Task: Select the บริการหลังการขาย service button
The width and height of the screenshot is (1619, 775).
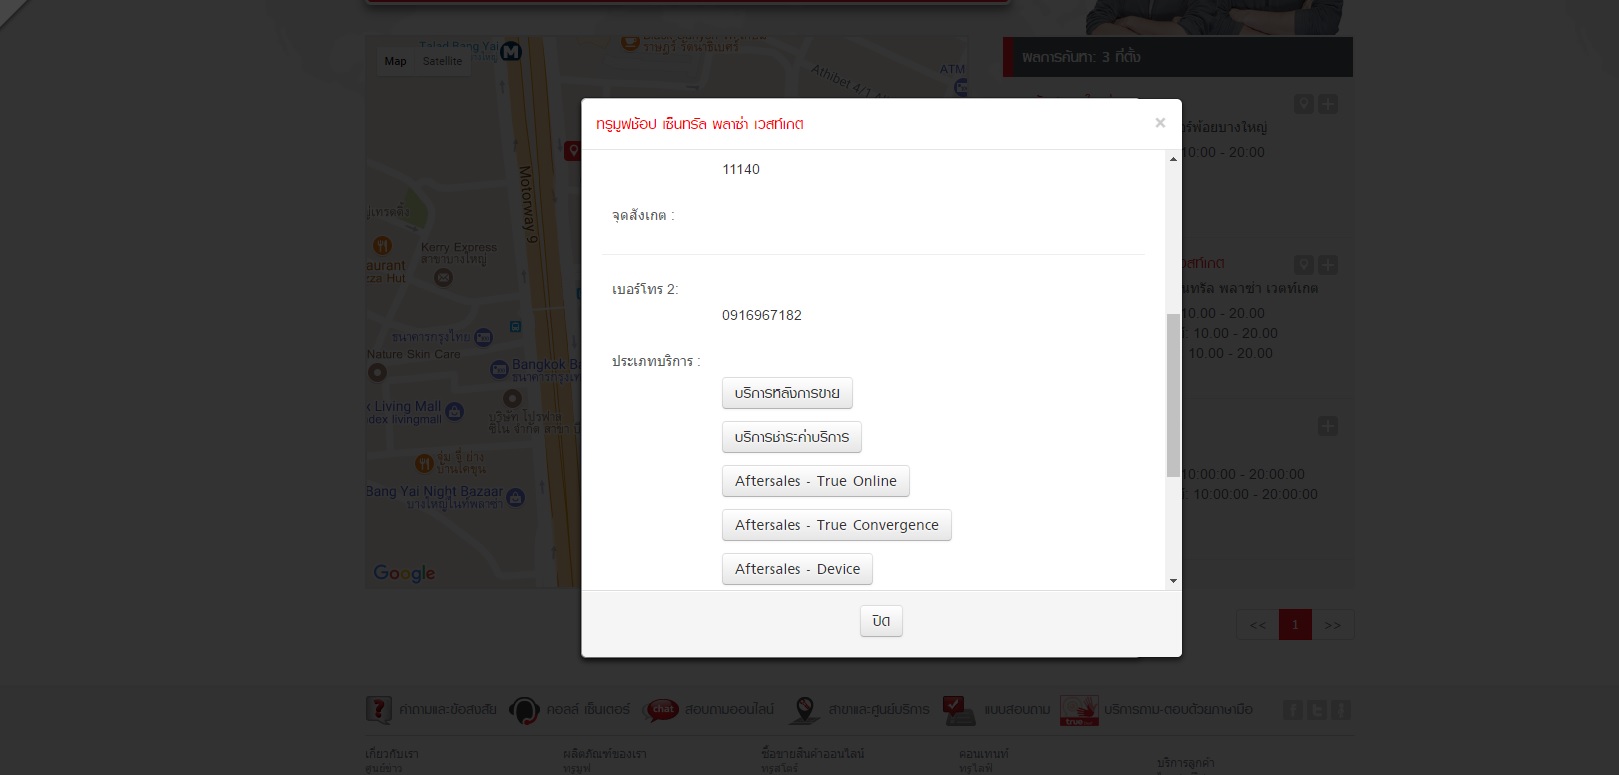Action: pyautogui.click(x=787, y=393)
